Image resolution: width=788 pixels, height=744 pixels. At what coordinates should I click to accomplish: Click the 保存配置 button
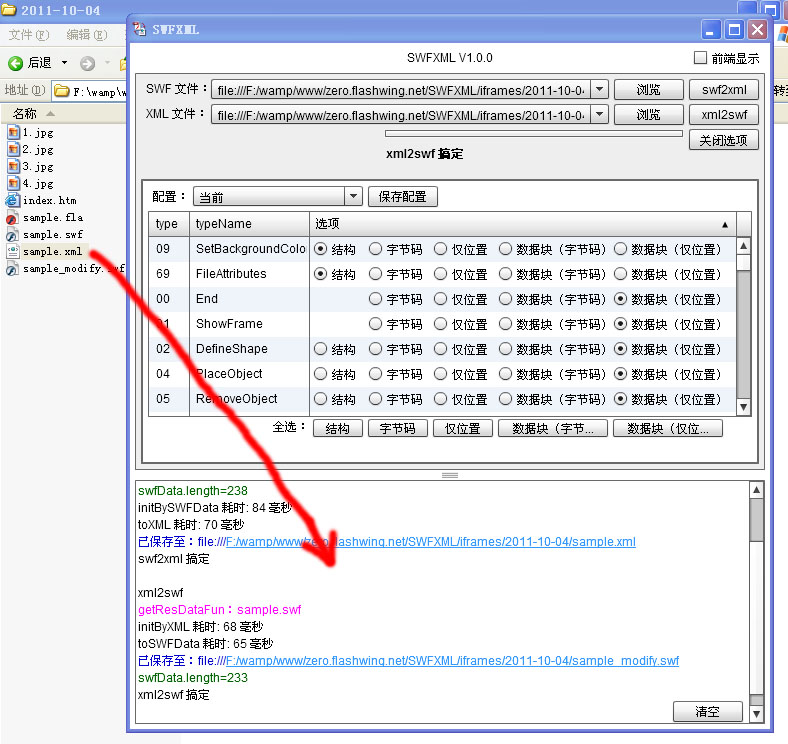point(403,197)
